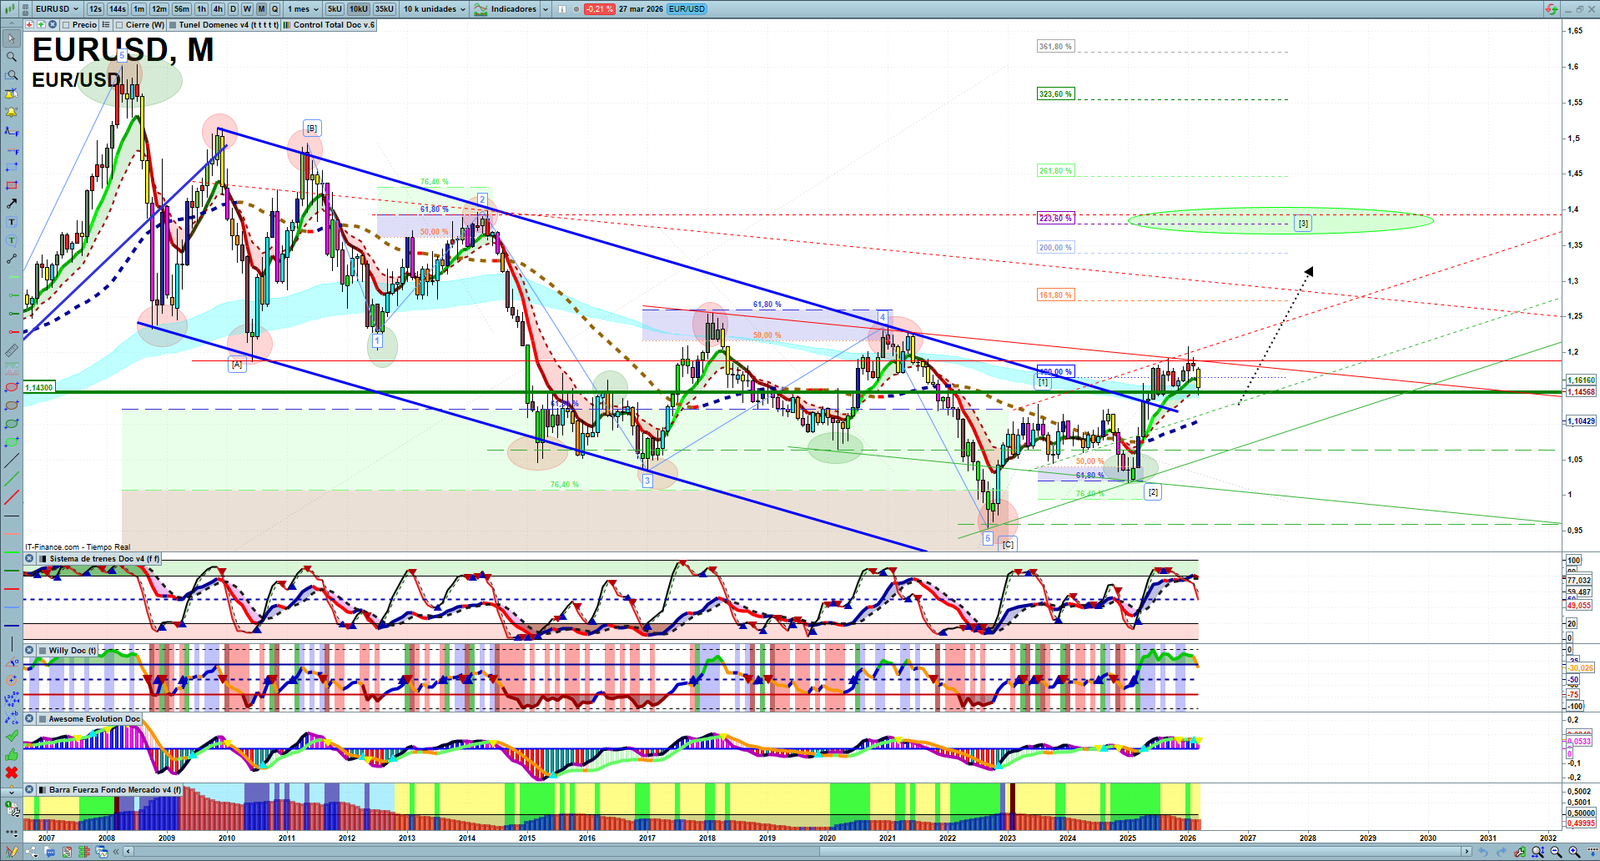Select the square T text tool
This screenshot has width=1600, height=861.
point(11,222)
